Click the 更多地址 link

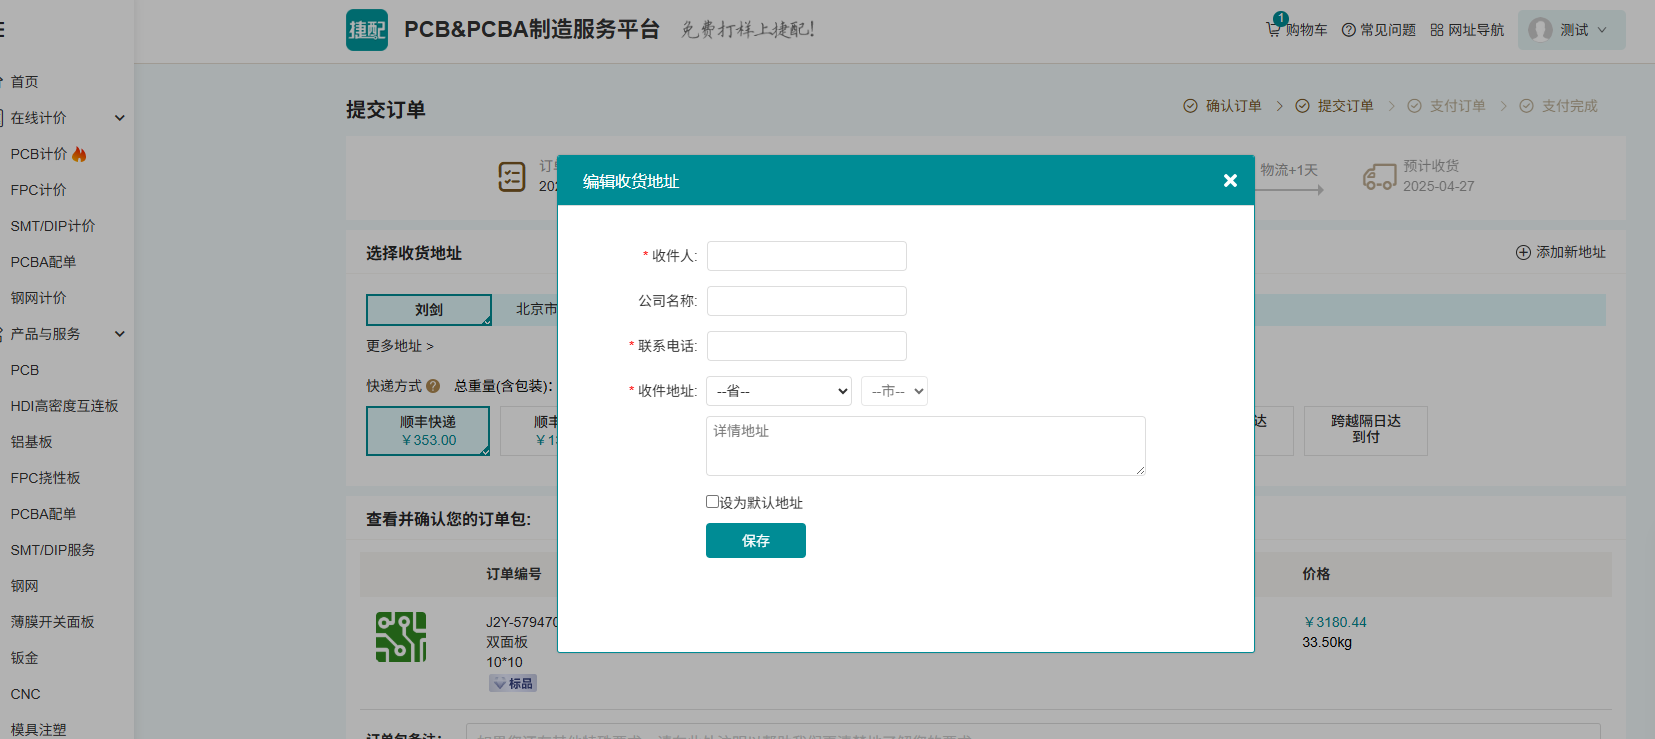pyautogui.click(x=399, y=346)
